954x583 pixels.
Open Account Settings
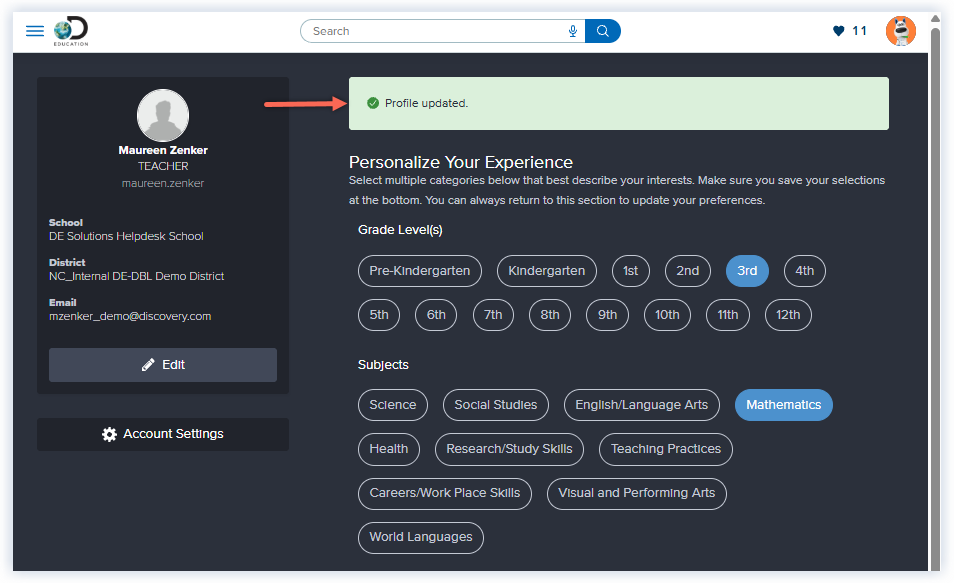coord(163,434)
